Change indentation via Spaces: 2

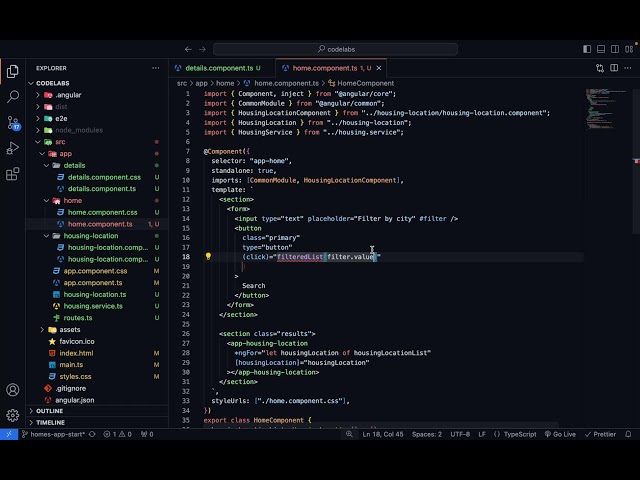coord(427,434)
